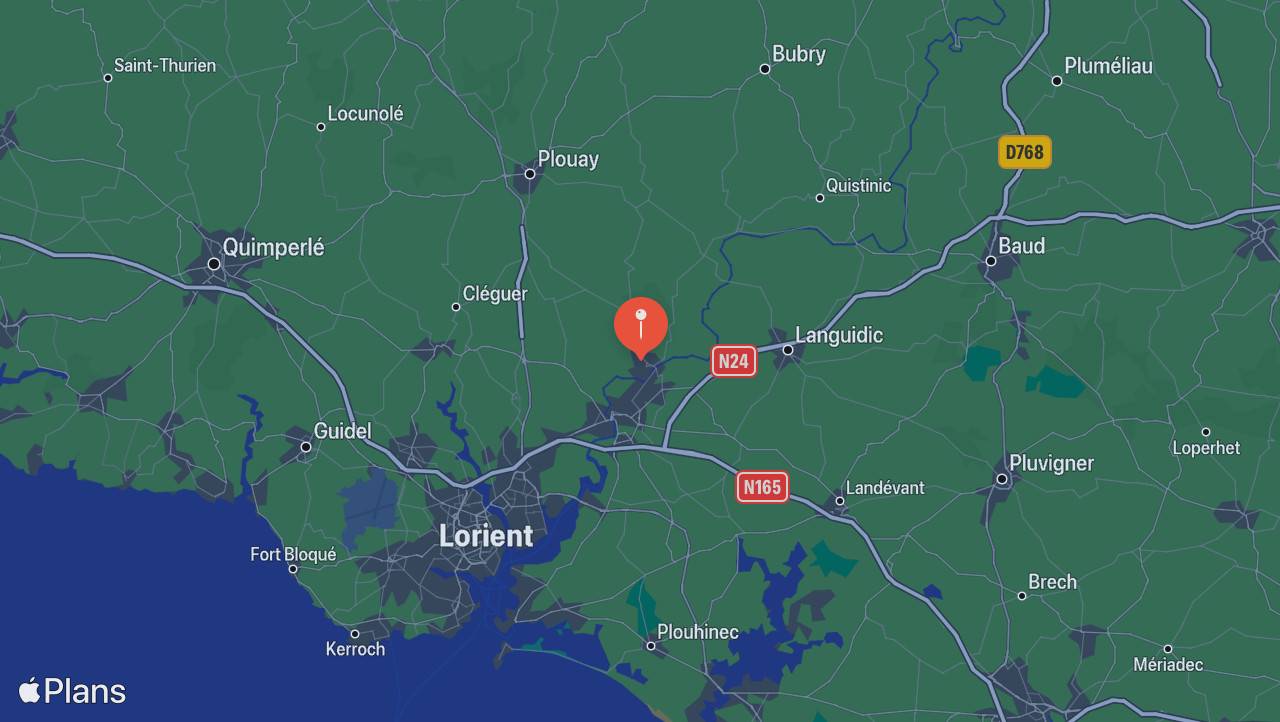The image size is (1280, 722).
Task: Click the Plouay town marker dot
Action: coord(530,174)
